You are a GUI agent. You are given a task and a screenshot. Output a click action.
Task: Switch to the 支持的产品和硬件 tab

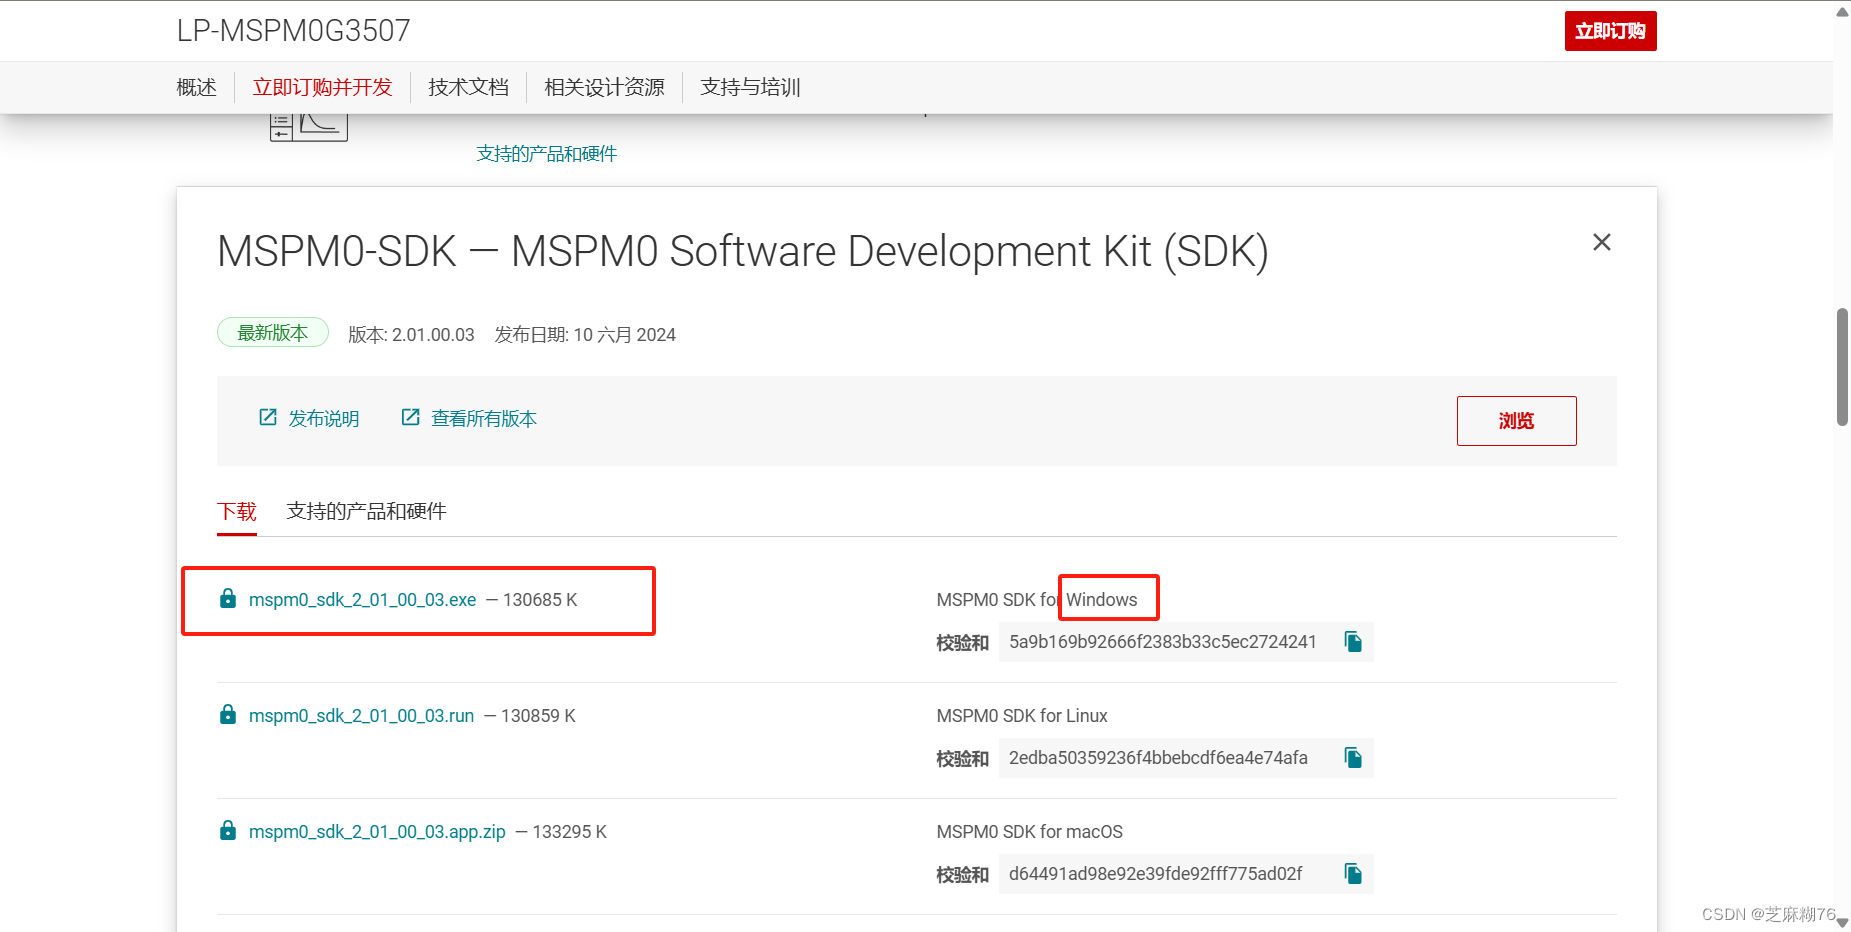click(x=366, y=511)
